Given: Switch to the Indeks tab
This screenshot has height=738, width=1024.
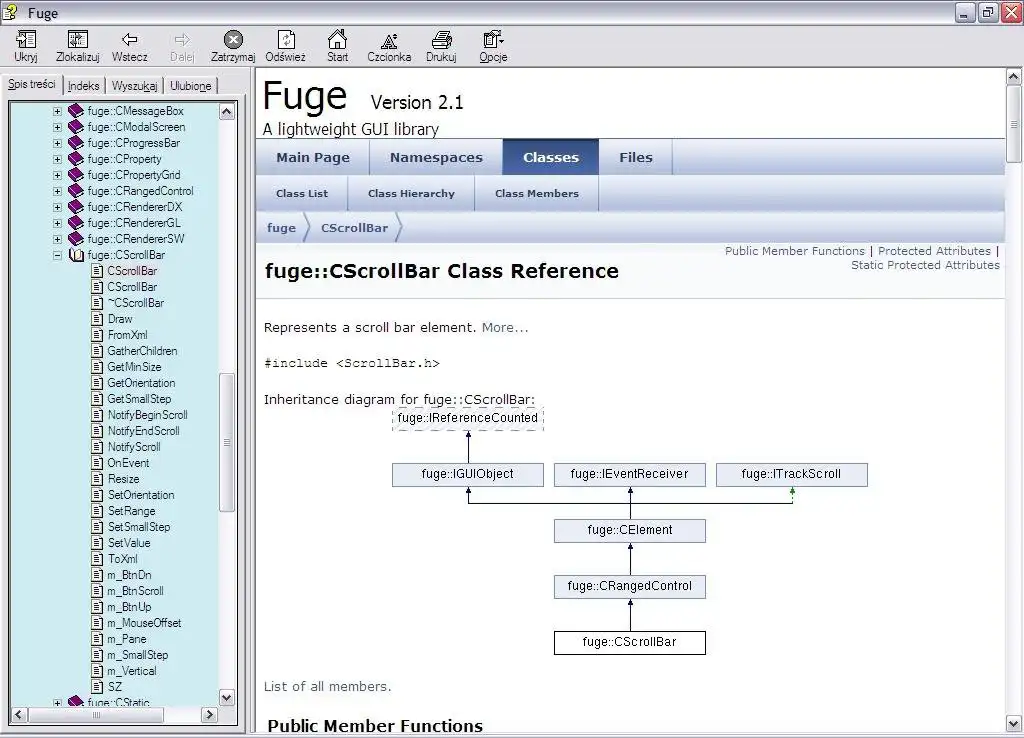Looking at the screenshot, I should pos(84,86).
